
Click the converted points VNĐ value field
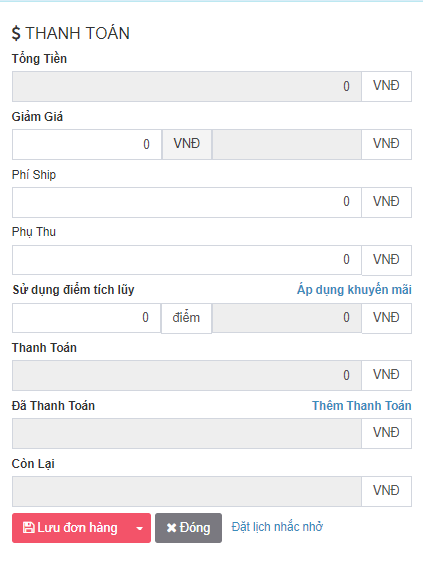coord(287,318)
